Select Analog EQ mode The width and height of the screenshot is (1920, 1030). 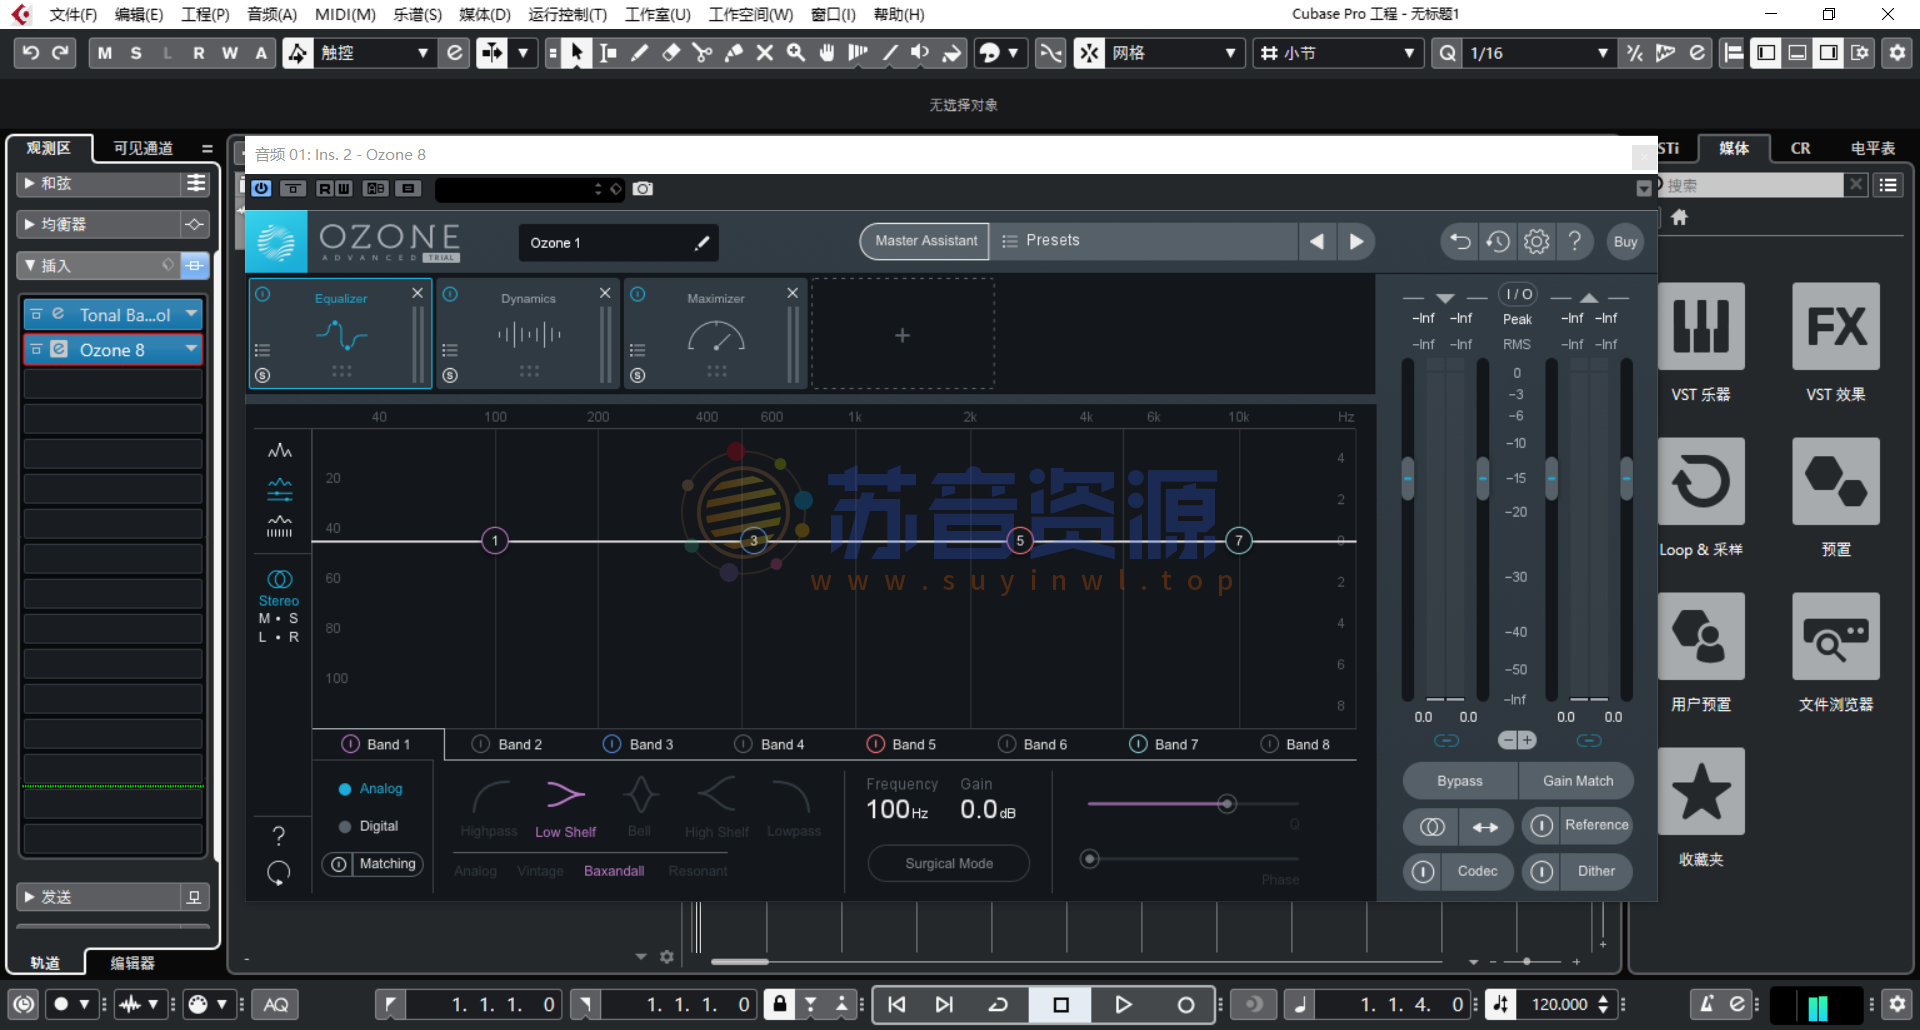pos(371,789)
